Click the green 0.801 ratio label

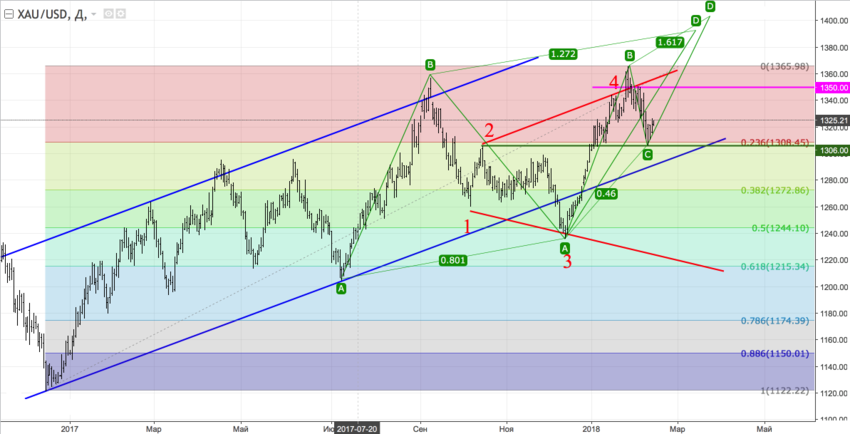click(454, 261)
